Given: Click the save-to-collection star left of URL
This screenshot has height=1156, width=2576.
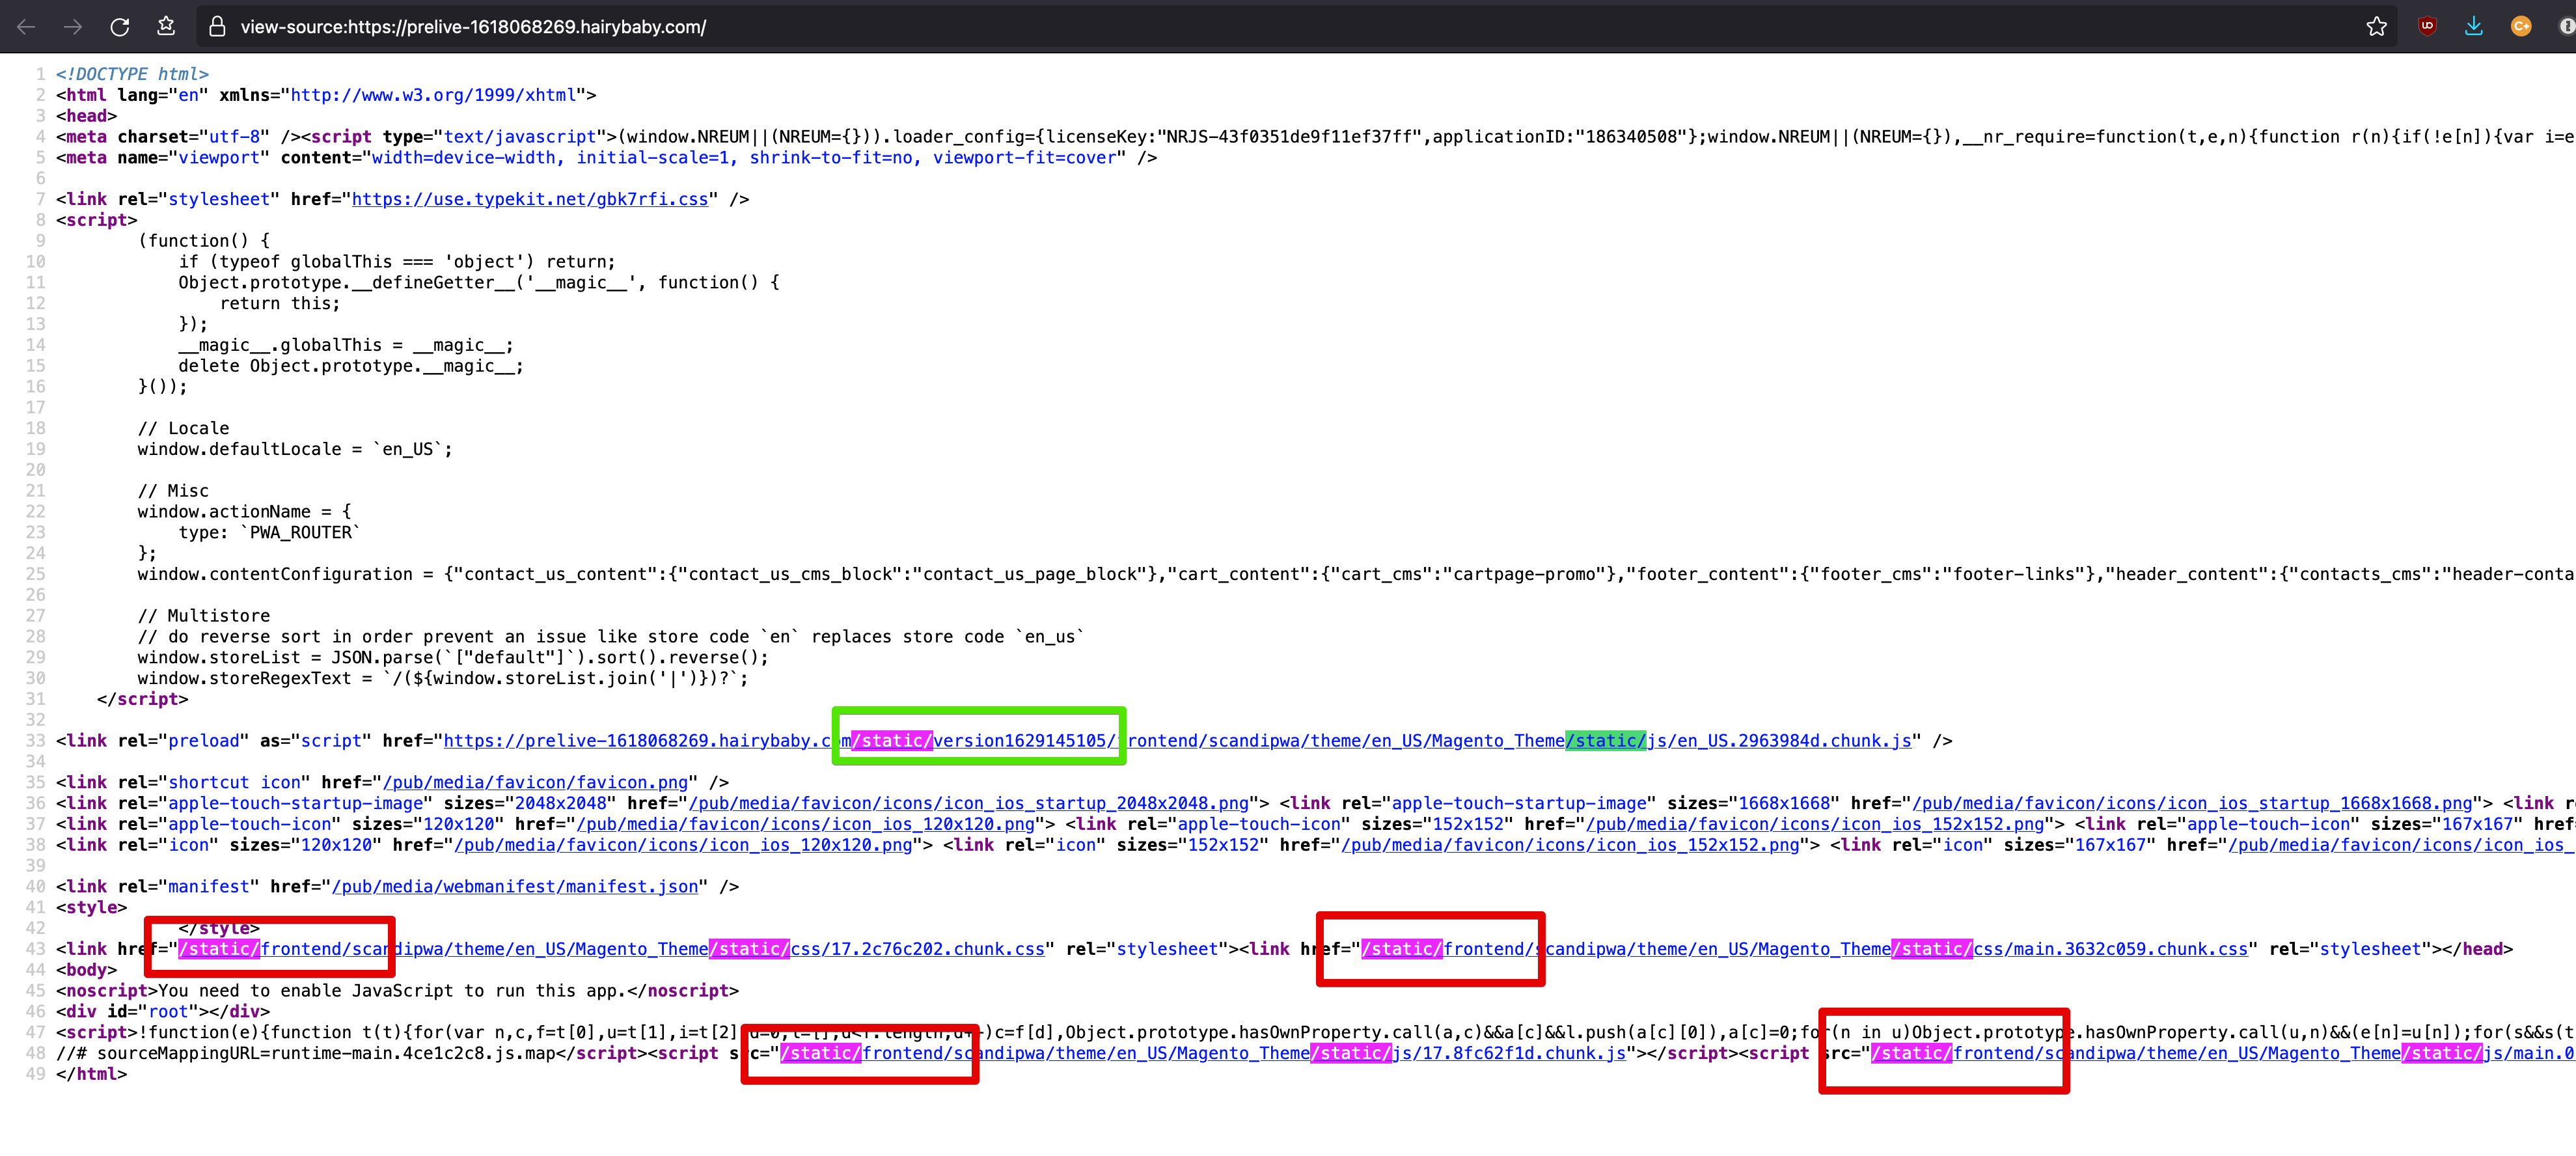Looking at the screenshot, I should click(x=166, y=26).
